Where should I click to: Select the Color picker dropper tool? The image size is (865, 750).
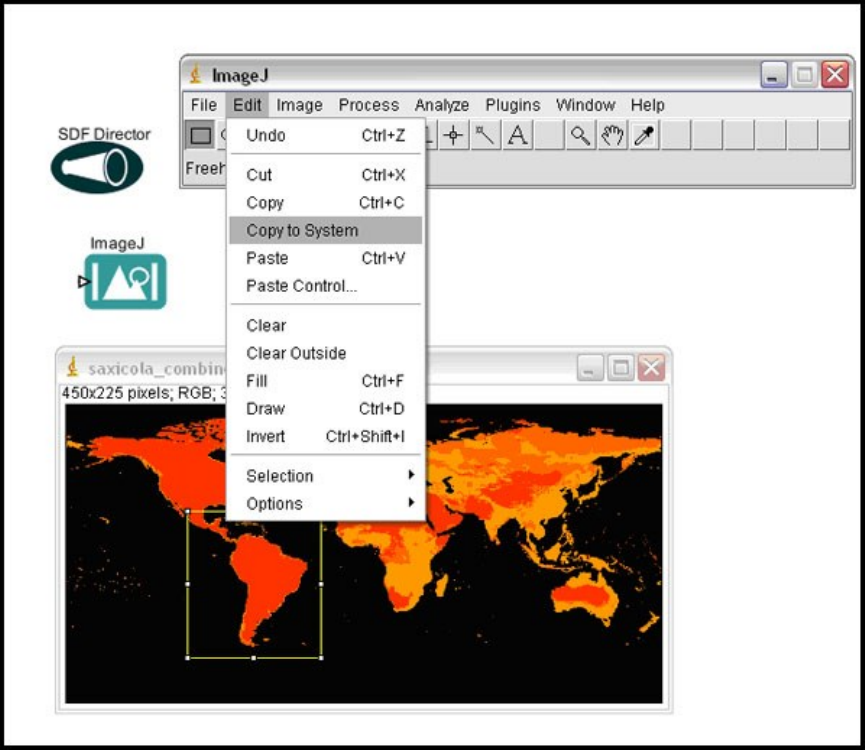(x=644, y=135)
